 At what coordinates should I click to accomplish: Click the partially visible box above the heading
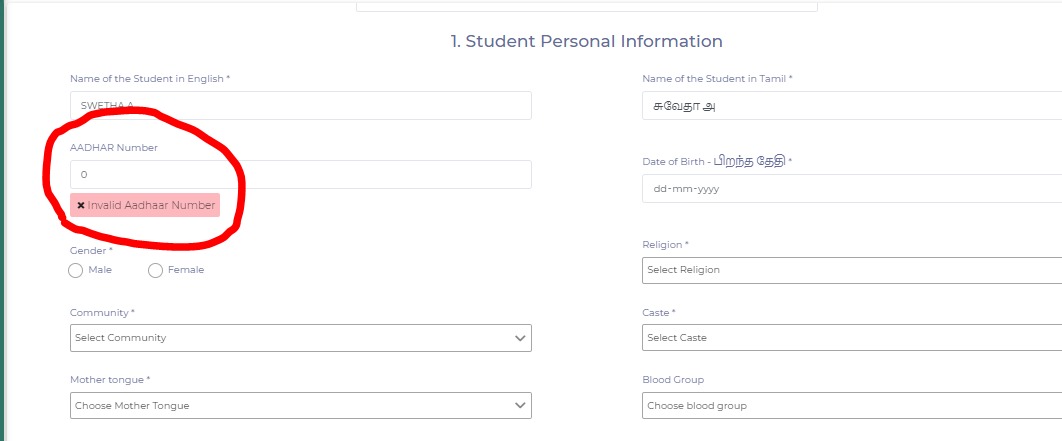pyautogui.click(x=586, y=6)
